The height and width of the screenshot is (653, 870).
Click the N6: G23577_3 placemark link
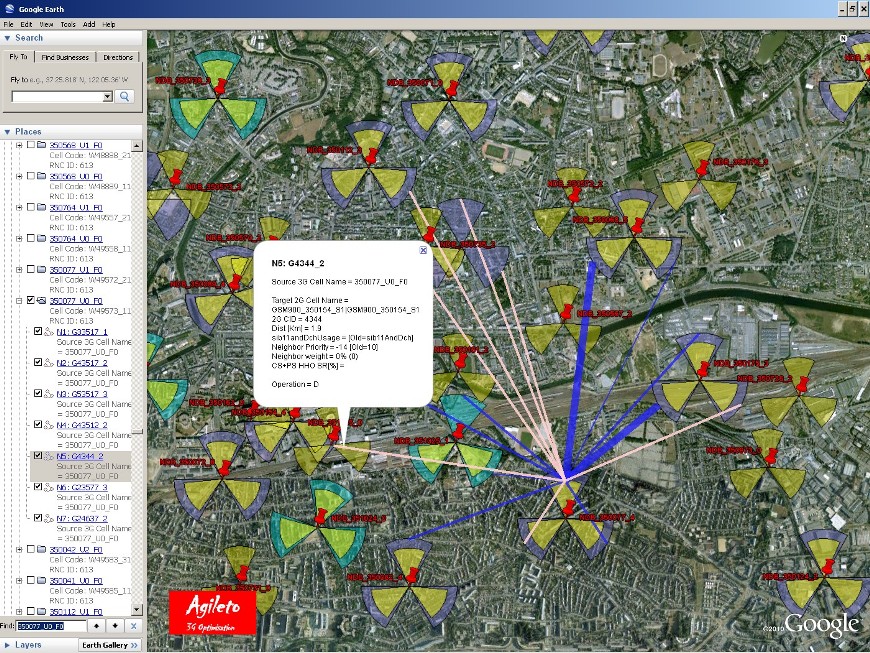pyautogui.click(x=81, y=487)
